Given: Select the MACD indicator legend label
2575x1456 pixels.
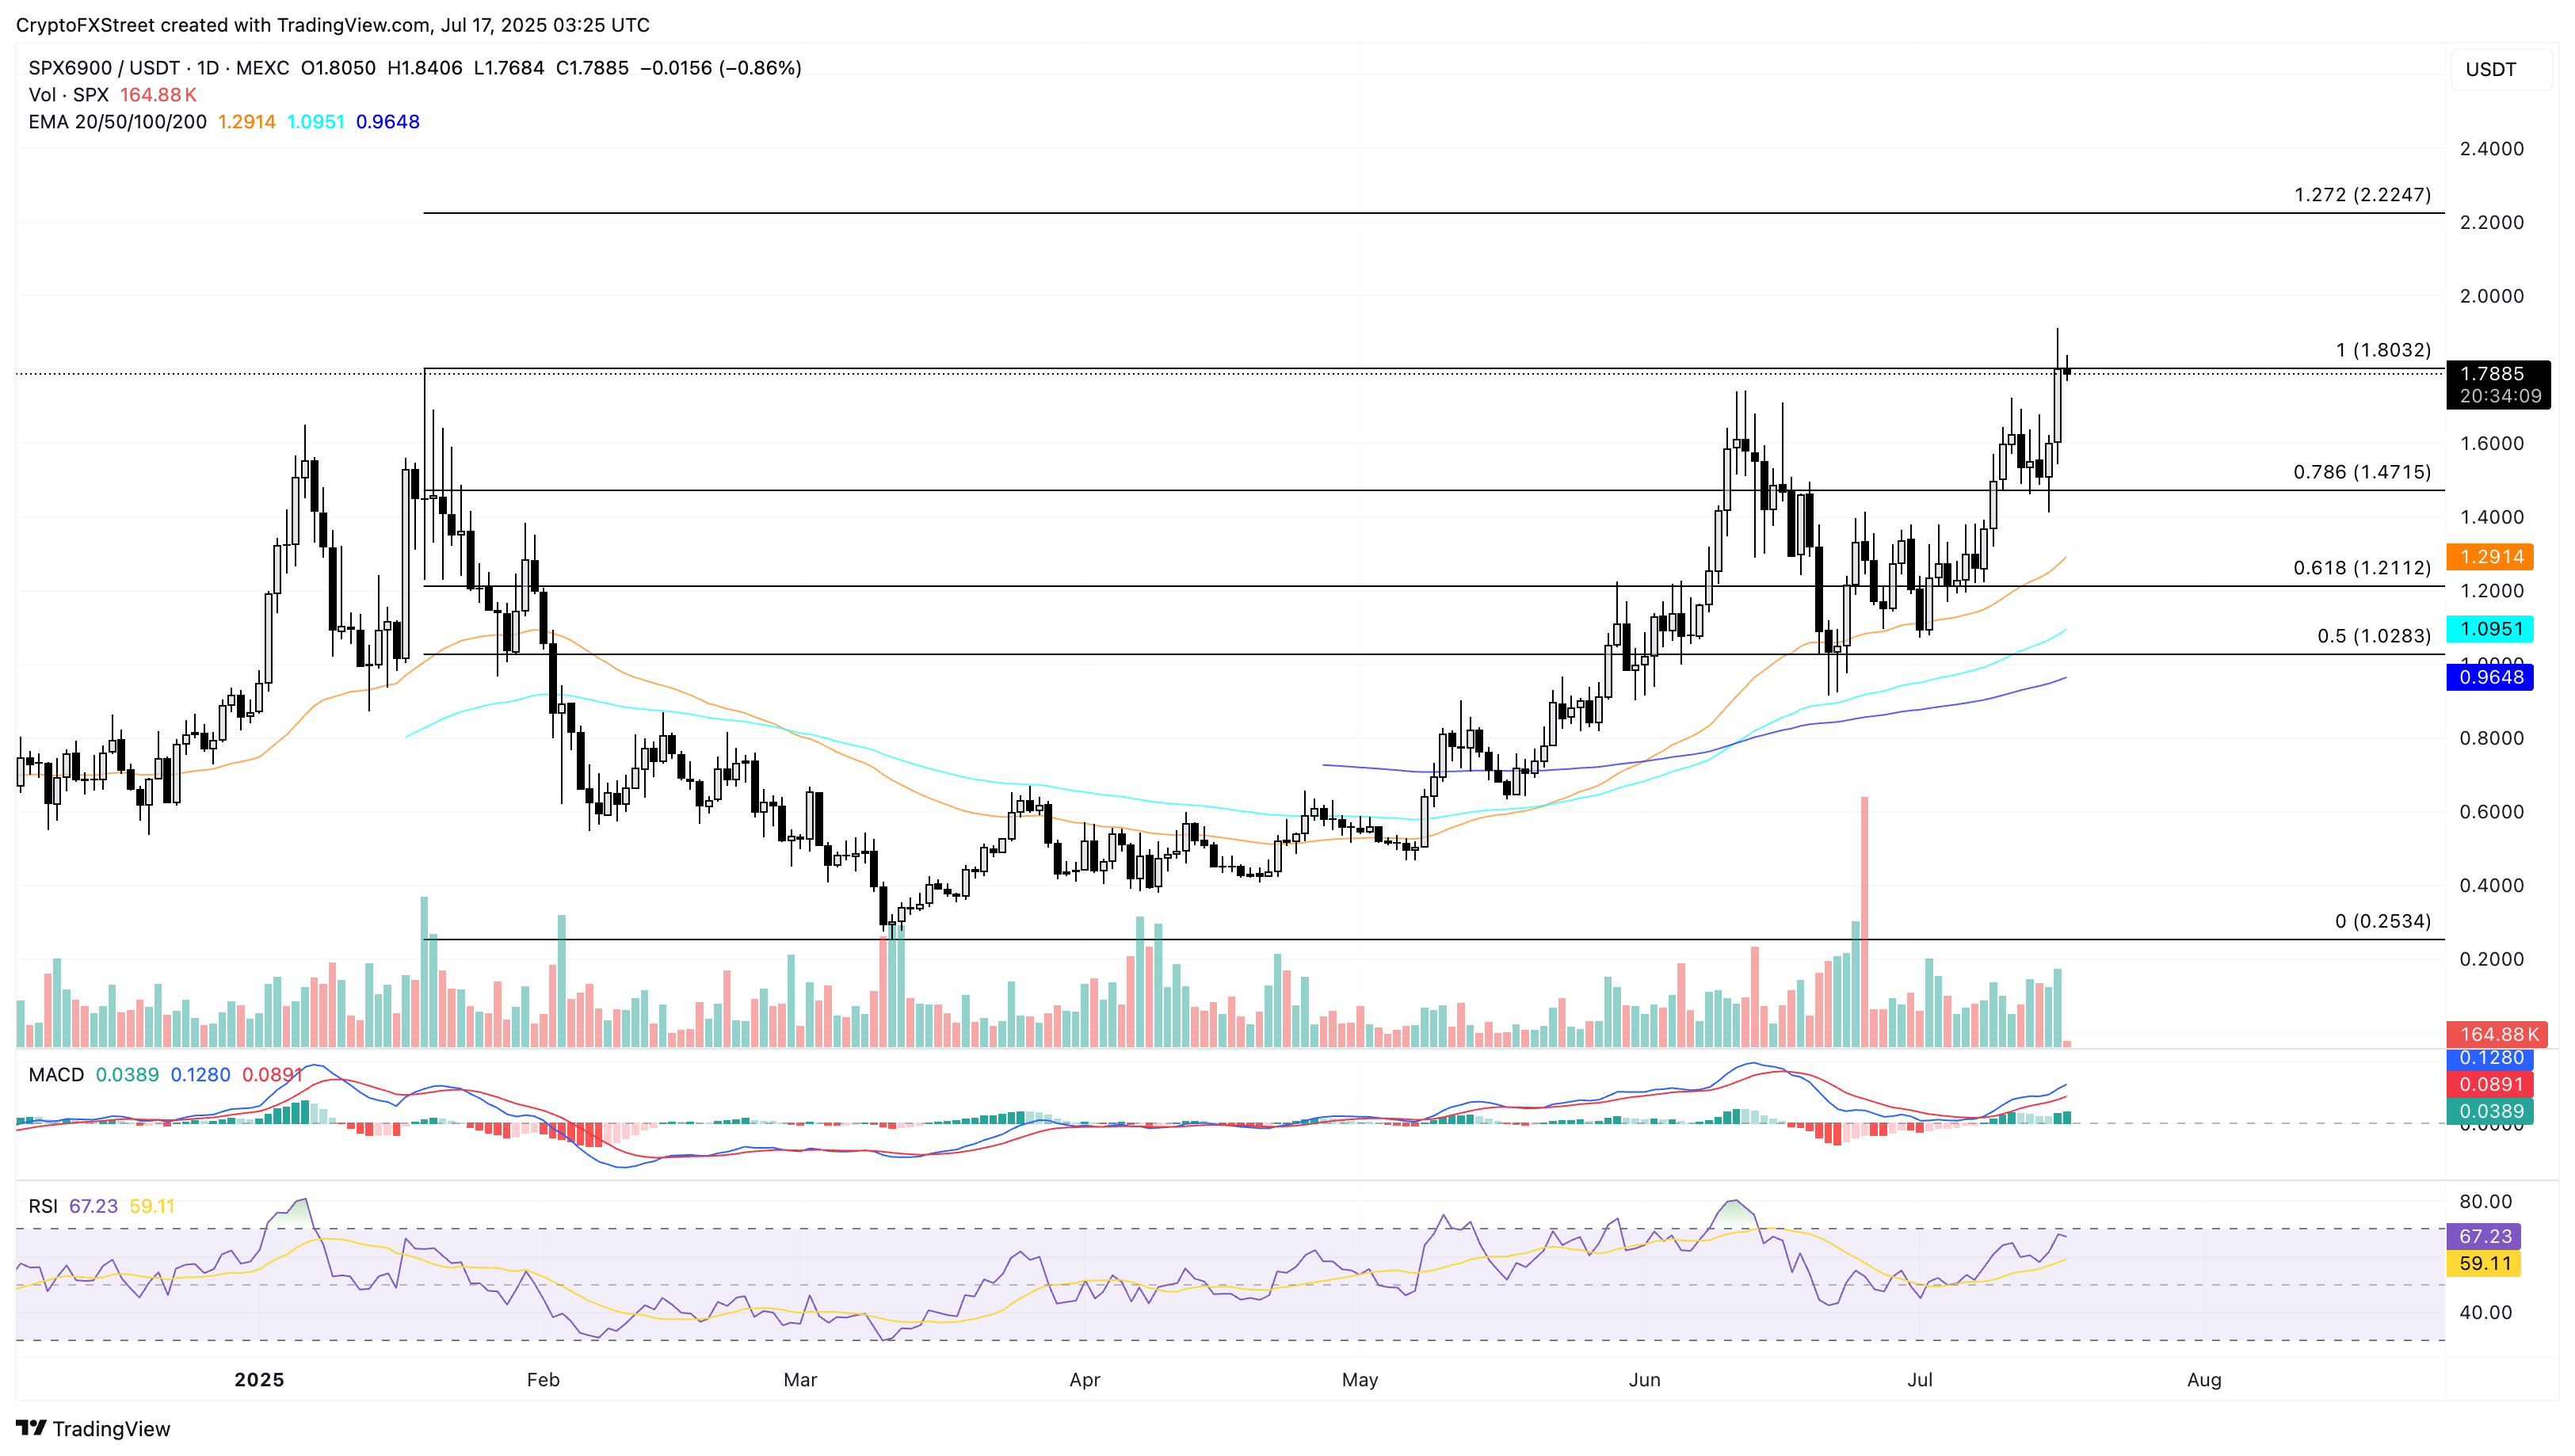Looking at the screenshot, I should 56,1075.
